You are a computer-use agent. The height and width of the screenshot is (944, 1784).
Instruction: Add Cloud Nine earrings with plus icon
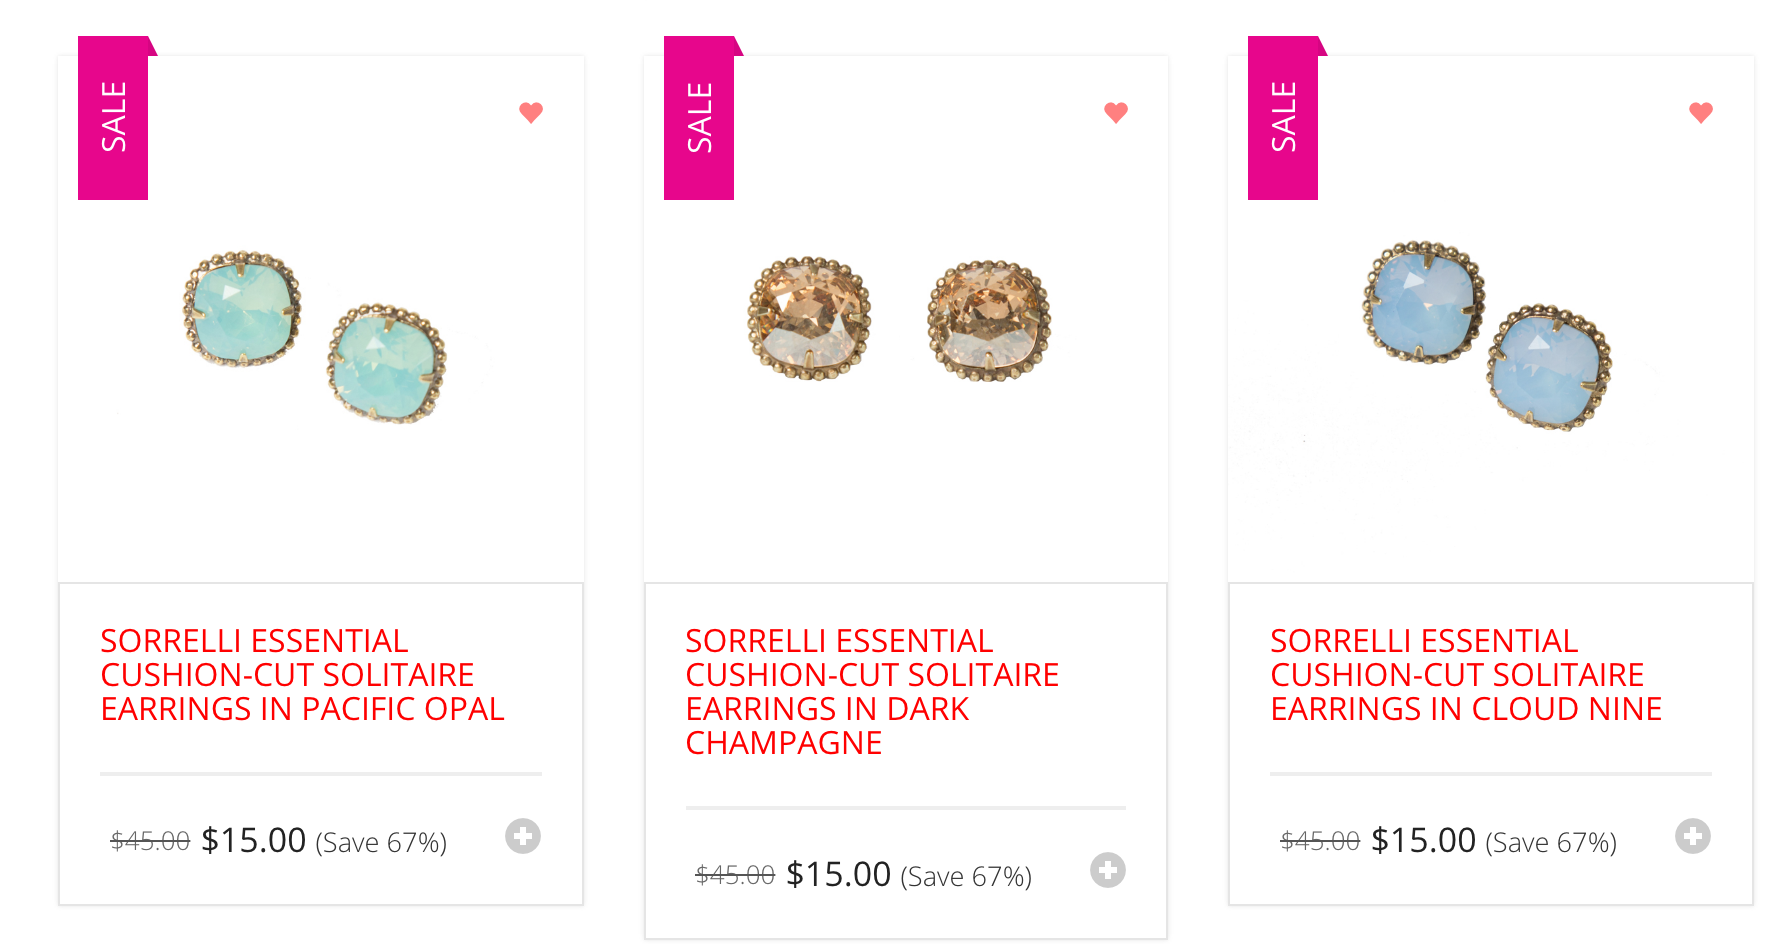[1693, 836]
